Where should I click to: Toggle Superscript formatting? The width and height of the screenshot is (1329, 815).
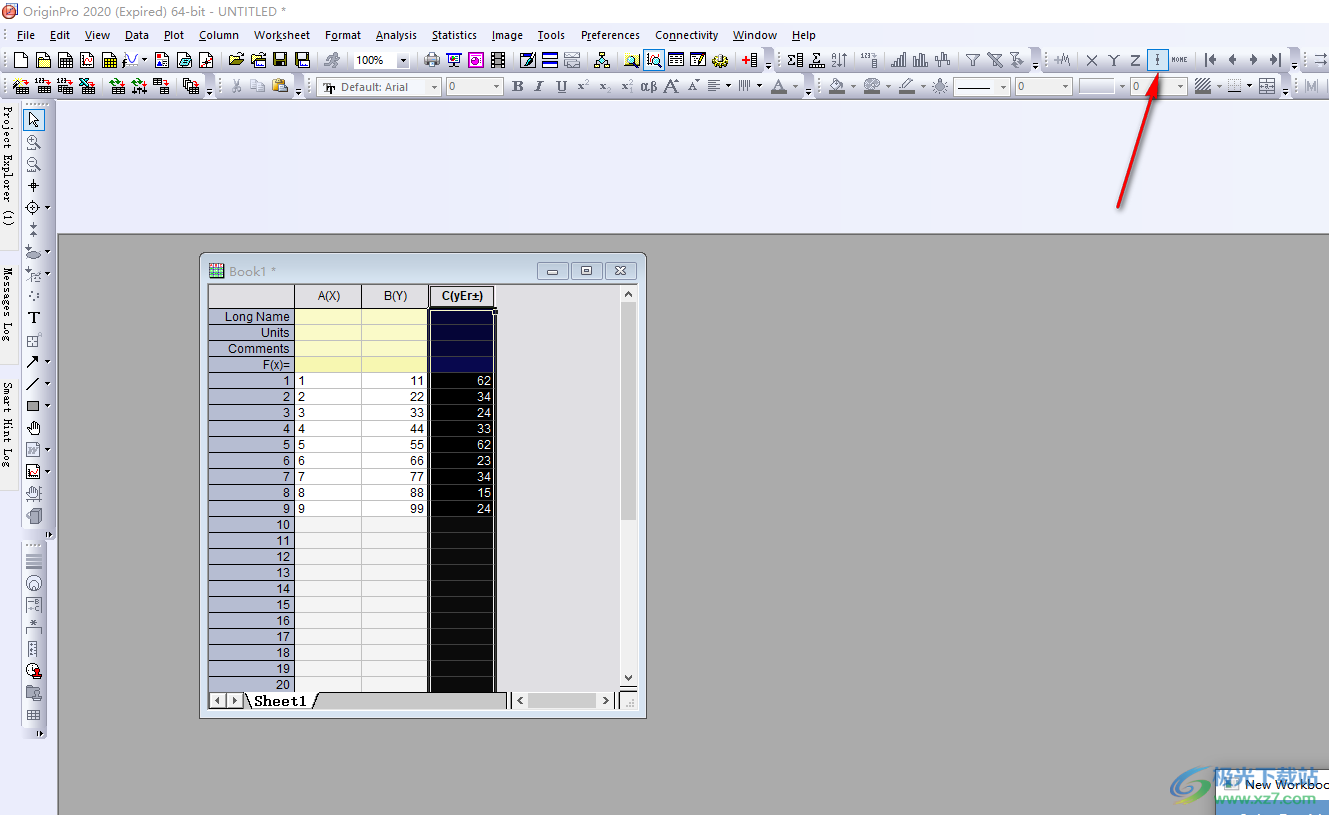[x=583, y=87]
